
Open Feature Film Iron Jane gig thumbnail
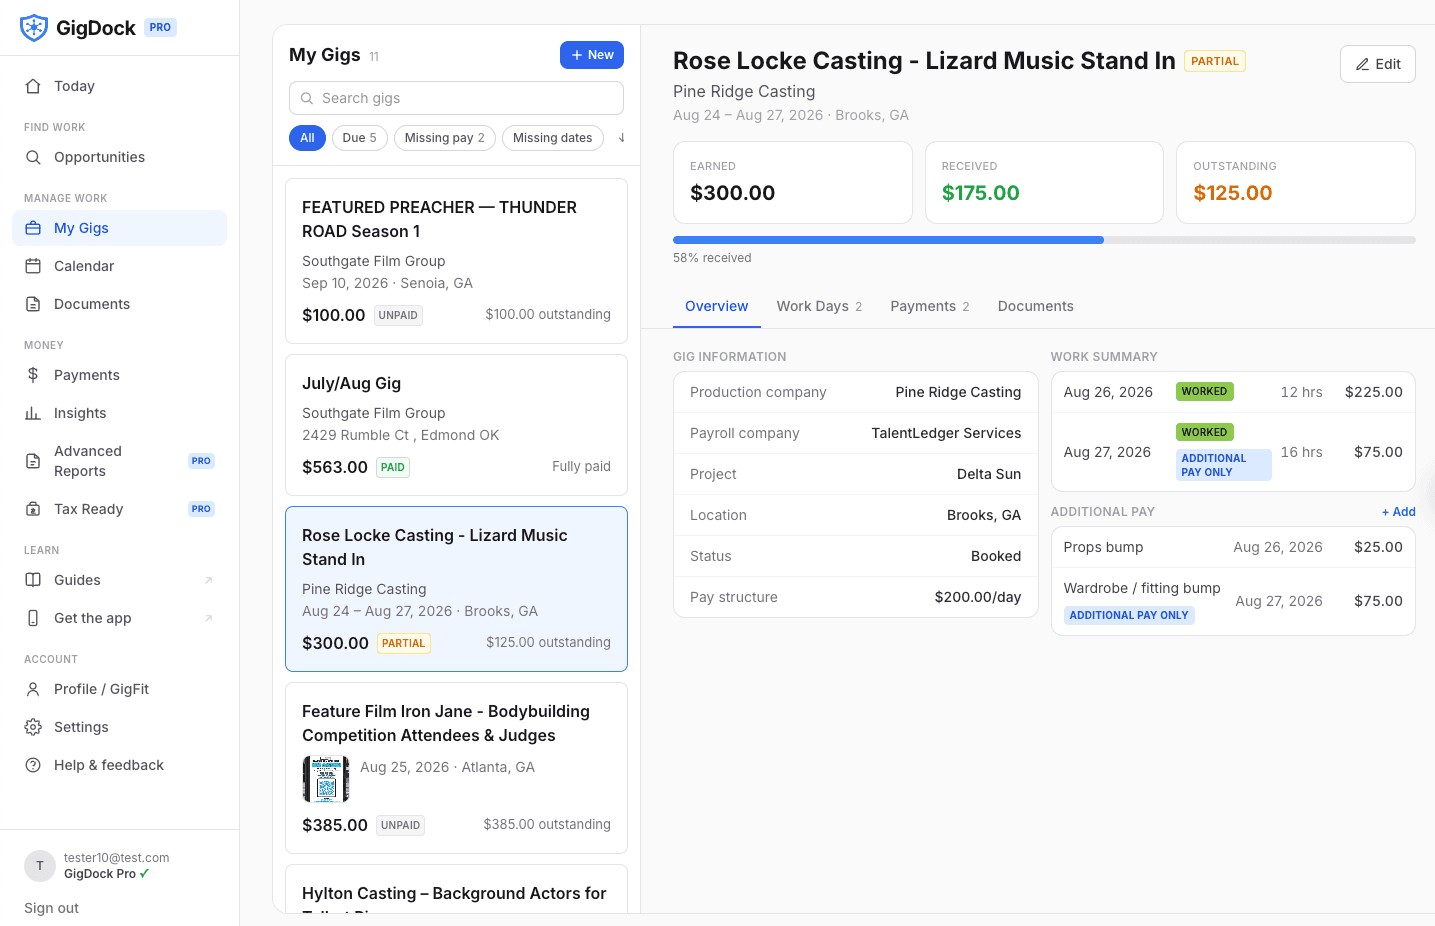[x=326, y=779]
